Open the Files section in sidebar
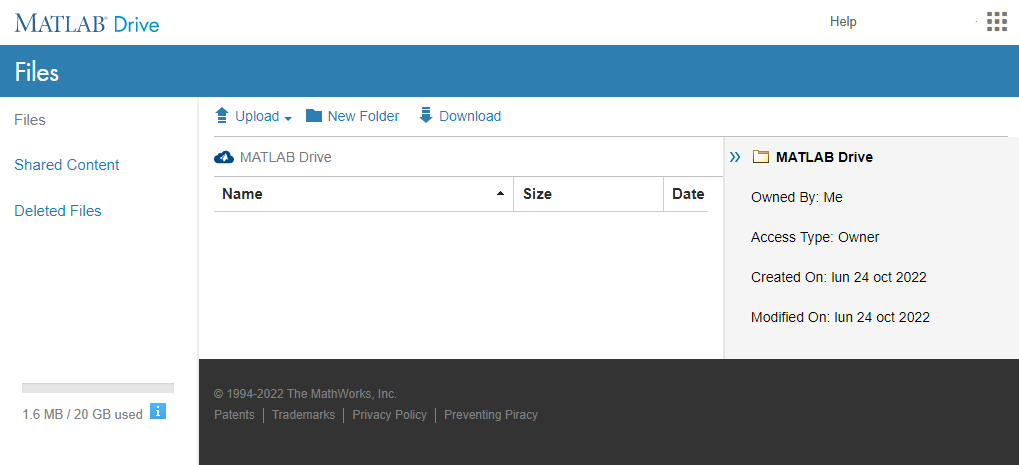Image resolution: width=1019 pixels, height=465 pixels. [x=30, y=120]
